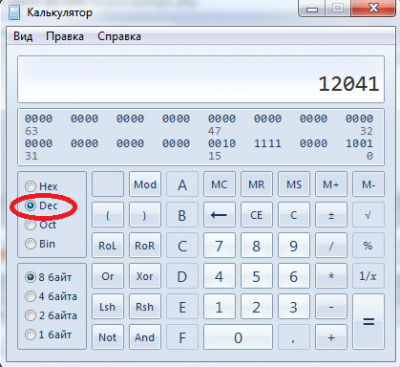Click the square root button
This screenshot has height=367, width=400.
(368, 215)
